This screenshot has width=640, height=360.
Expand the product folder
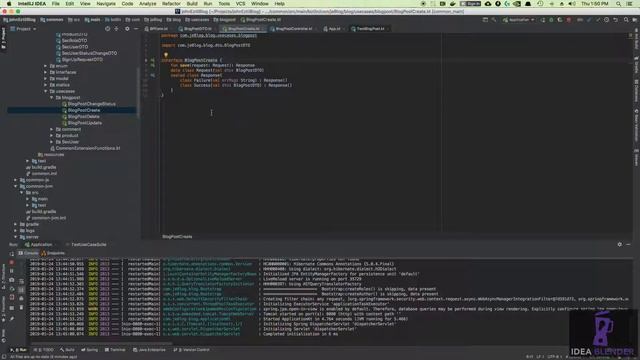[52, 136]
